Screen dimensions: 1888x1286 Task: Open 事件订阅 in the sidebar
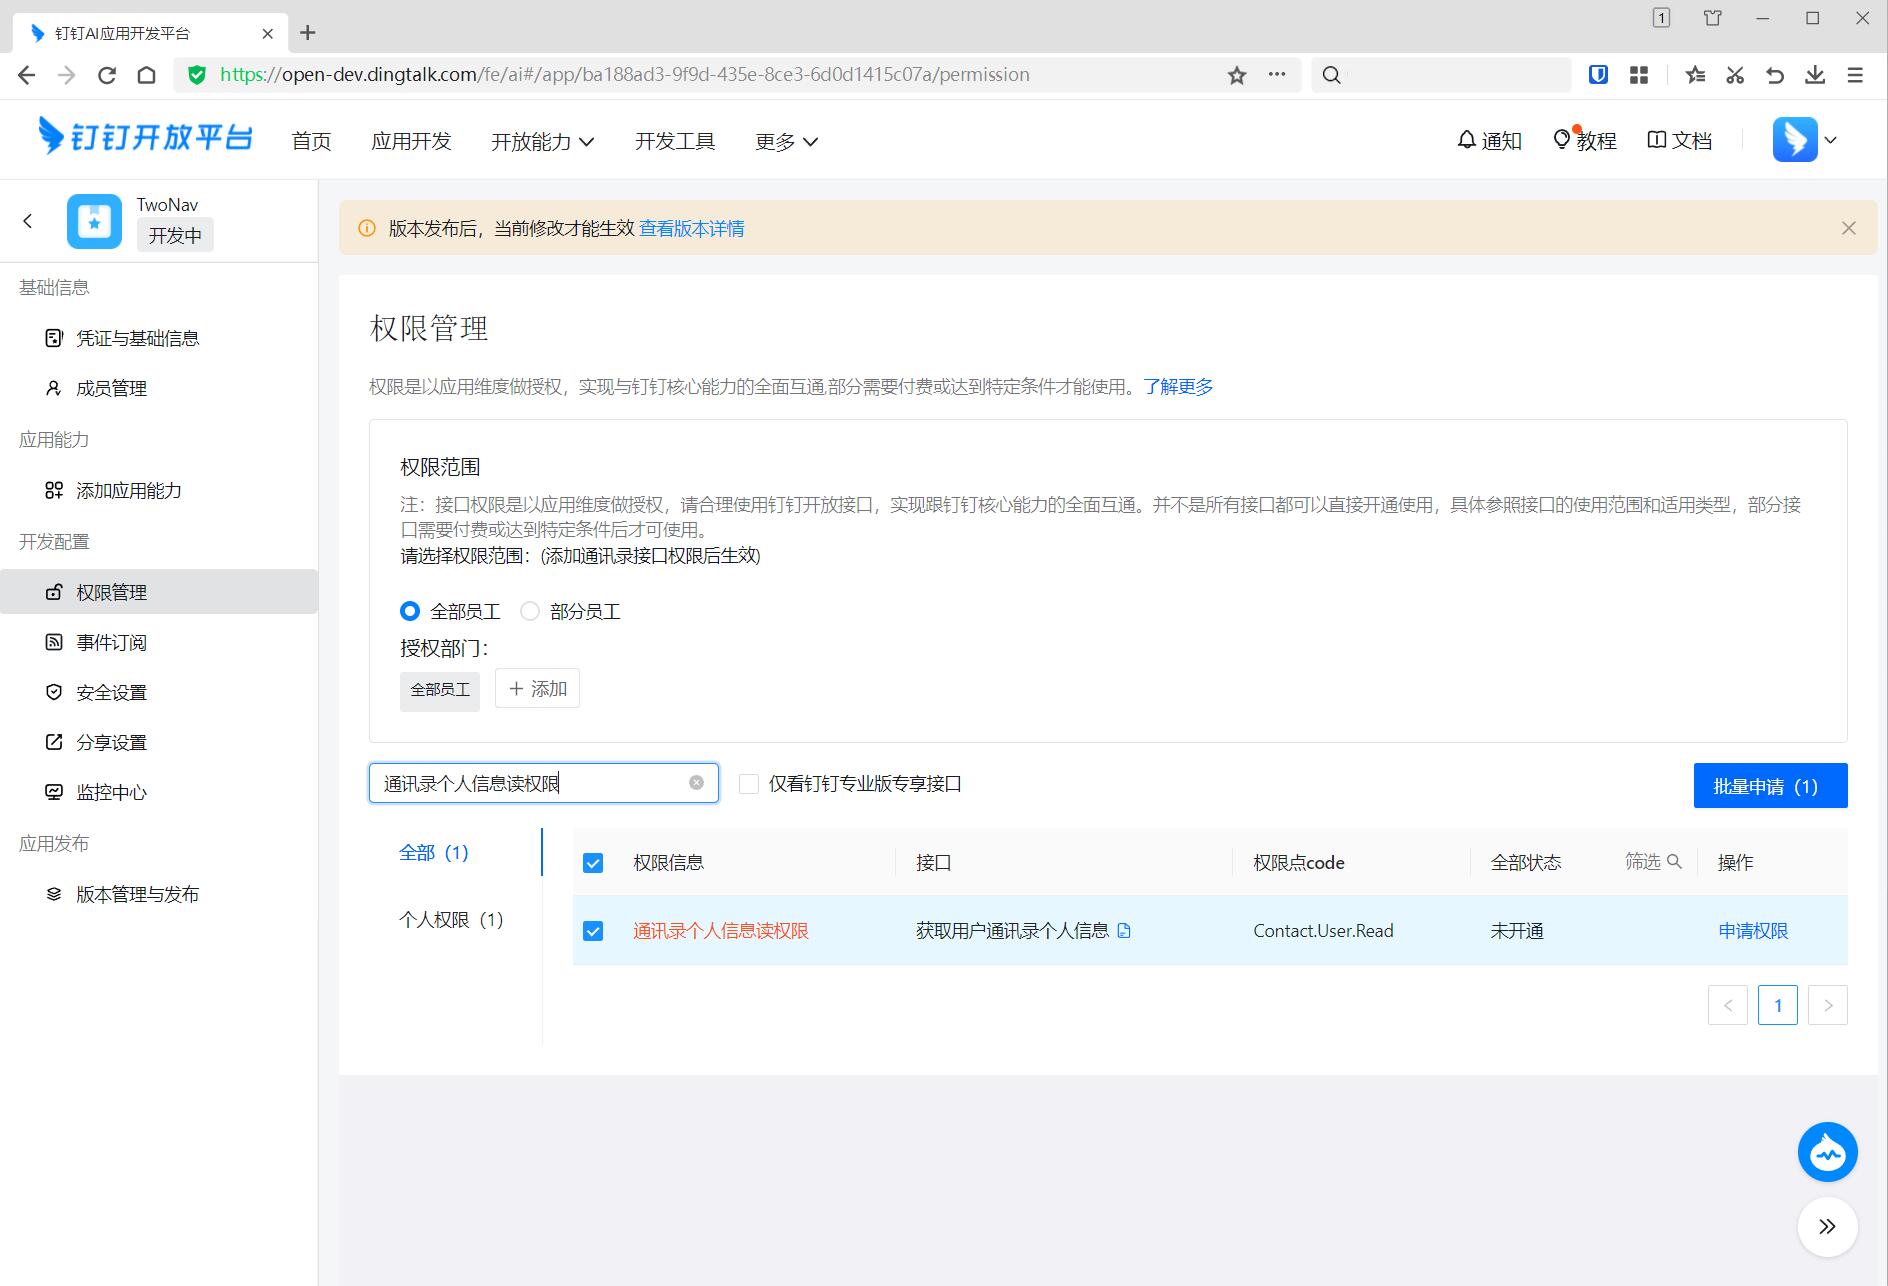coord(111,642)
